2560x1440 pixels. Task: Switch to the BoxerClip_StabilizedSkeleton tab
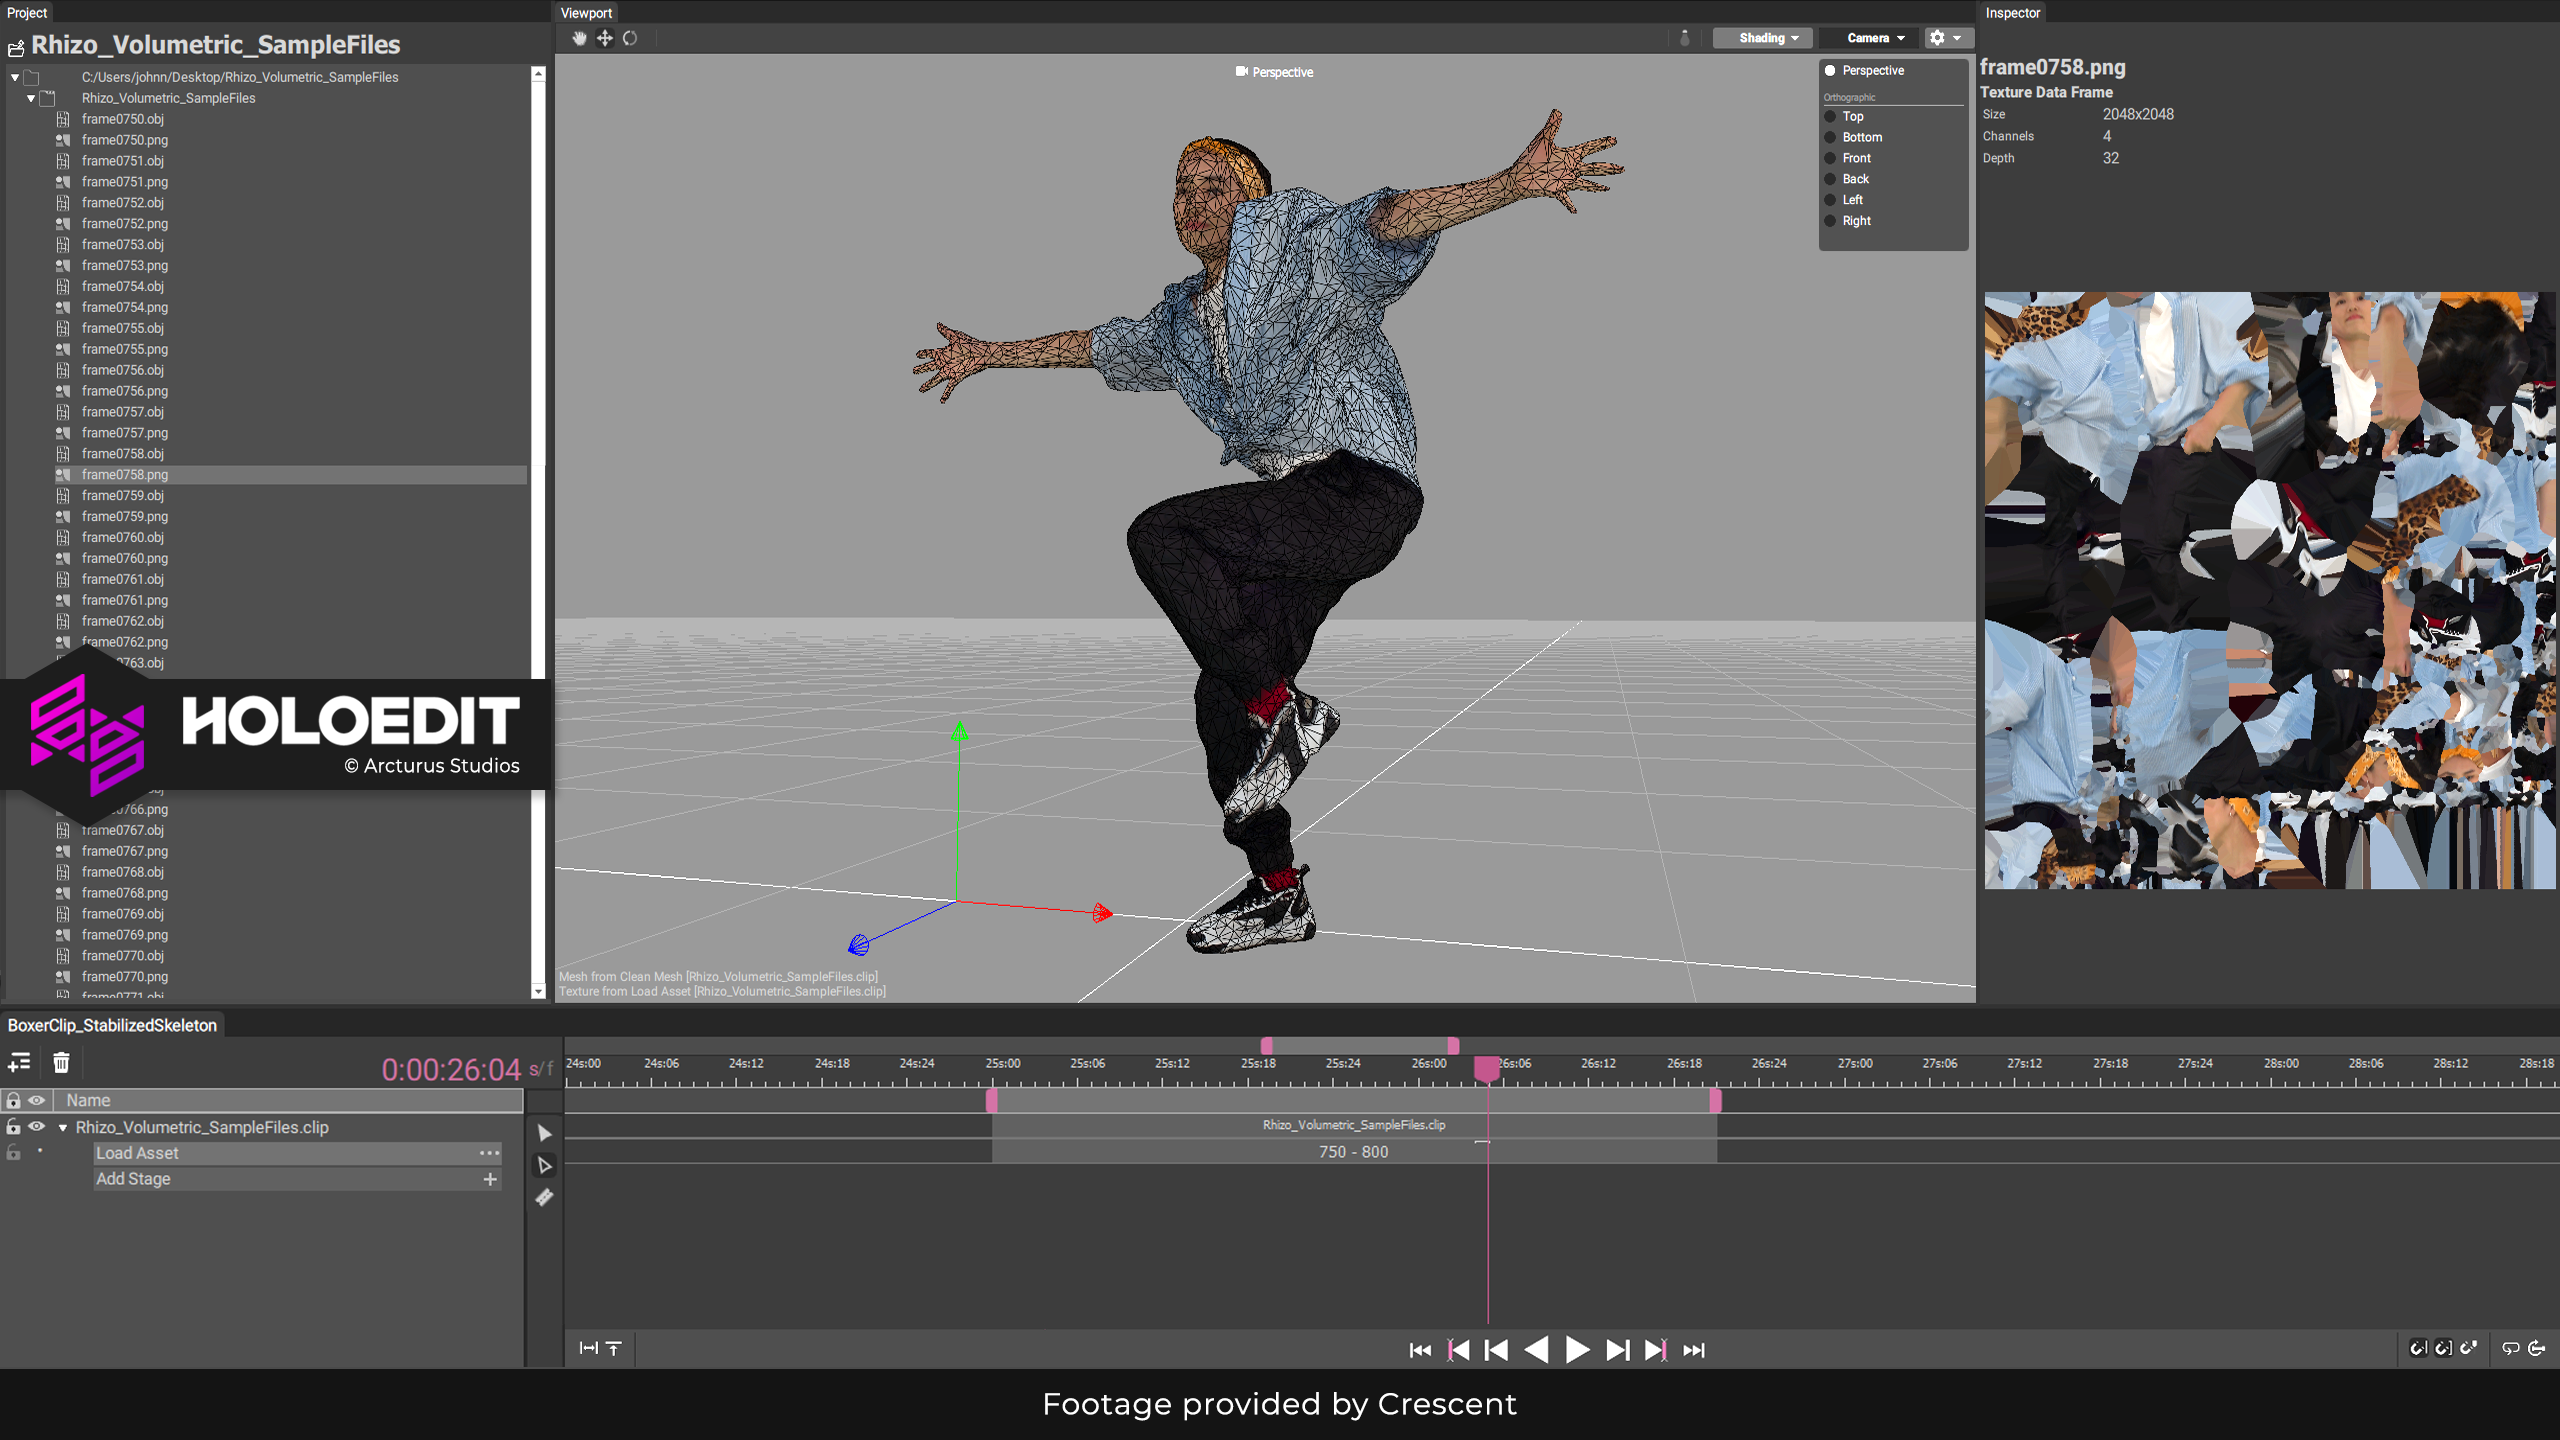click(112, 1025)
